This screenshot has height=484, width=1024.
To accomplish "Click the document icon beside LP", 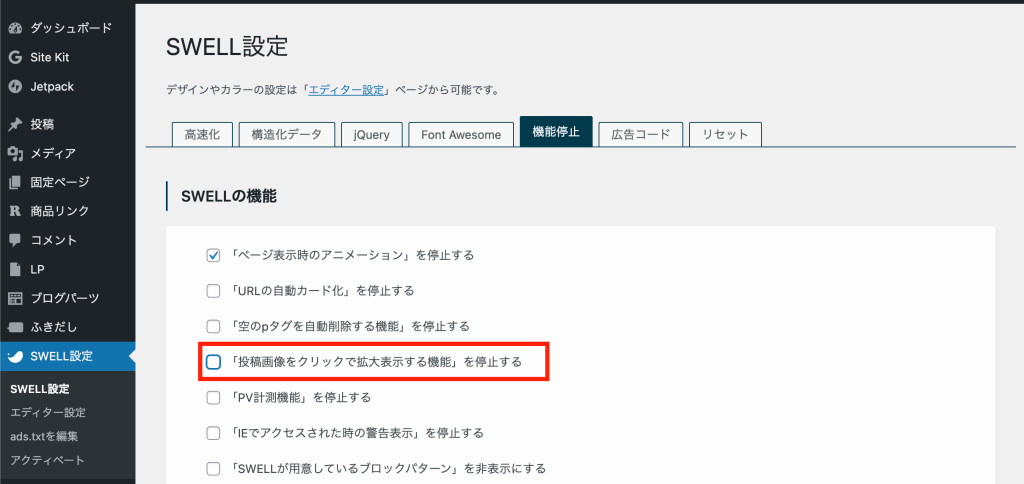I will pos(15,269).
